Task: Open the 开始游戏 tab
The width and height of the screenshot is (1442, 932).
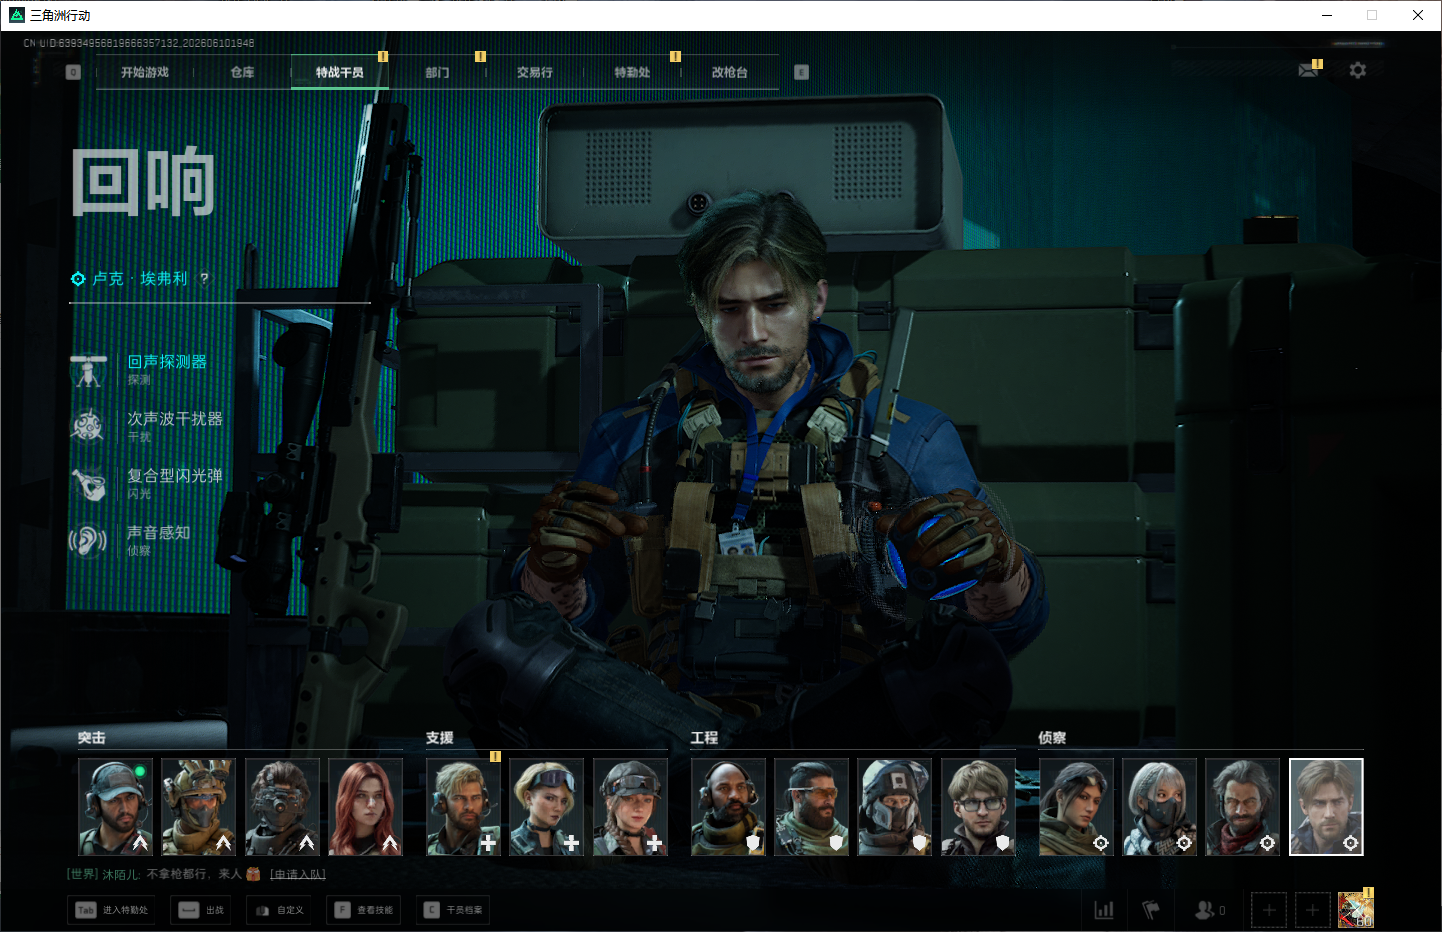Action: [145, 72]
